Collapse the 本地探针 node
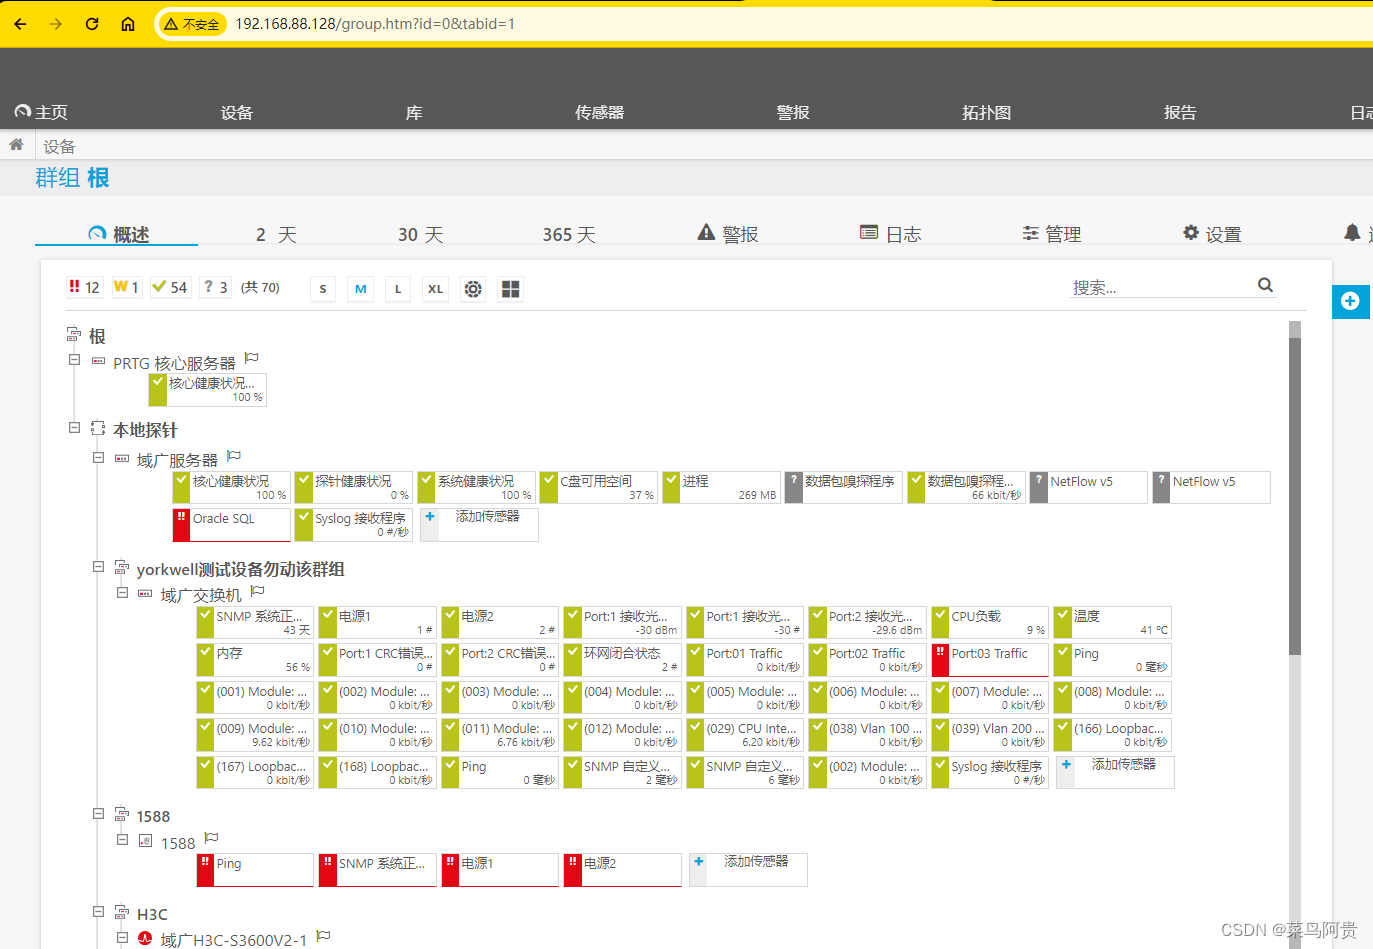 74,427
